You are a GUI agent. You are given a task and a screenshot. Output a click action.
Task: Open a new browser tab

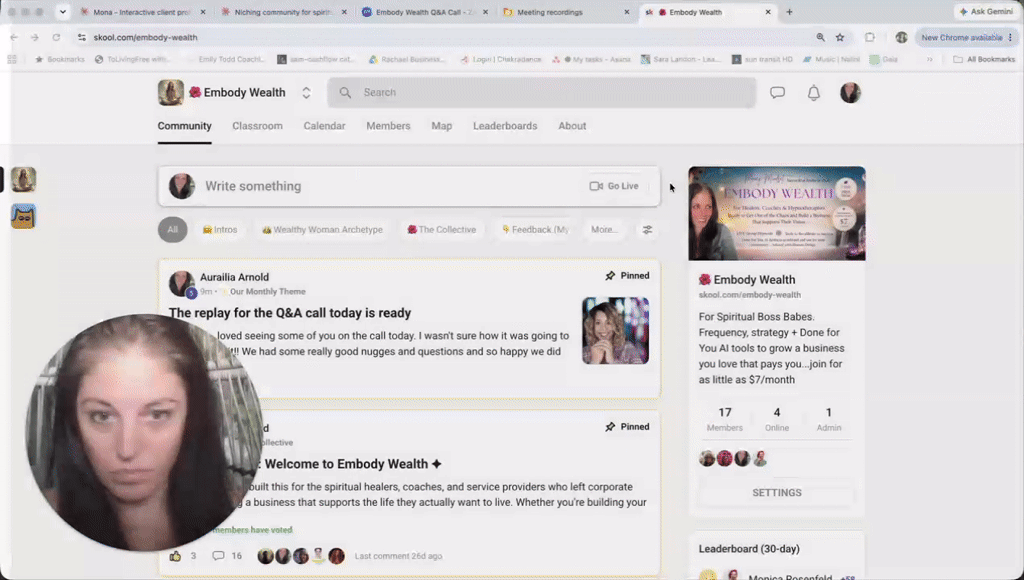coord(789,12)
